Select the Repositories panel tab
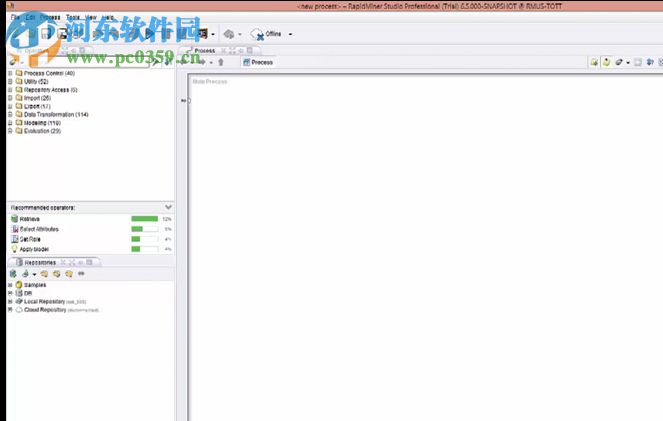Screen dimensions: 663x421 click(x=40, y=262)
